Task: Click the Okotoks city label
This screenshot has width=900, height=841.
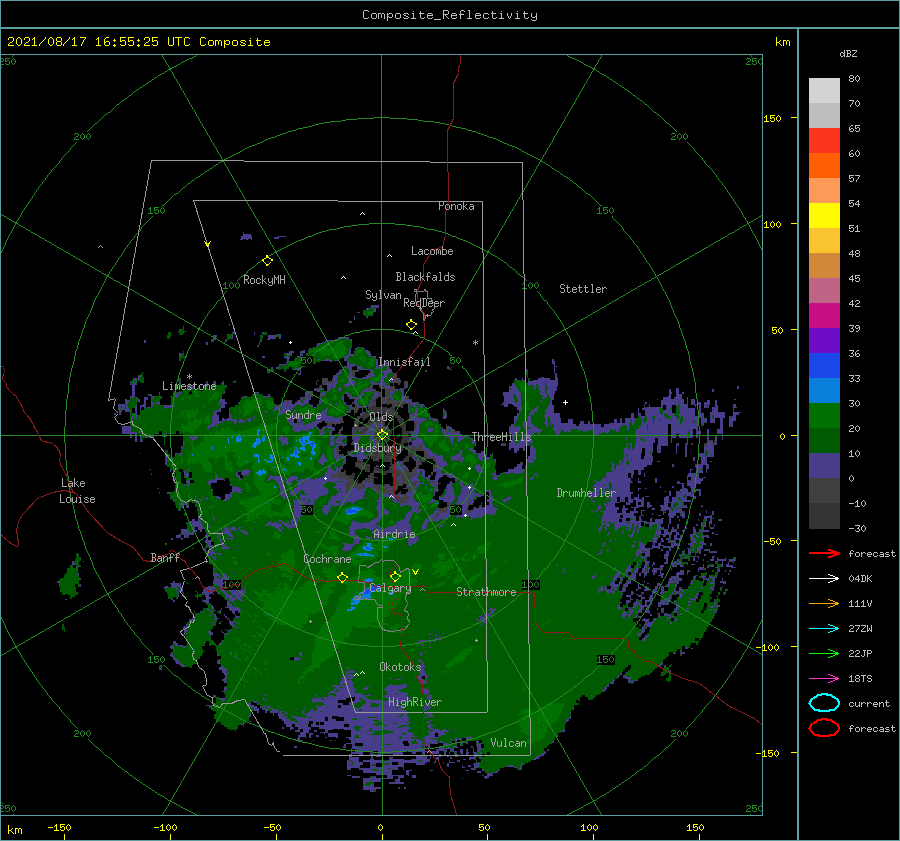Action: 400,666
